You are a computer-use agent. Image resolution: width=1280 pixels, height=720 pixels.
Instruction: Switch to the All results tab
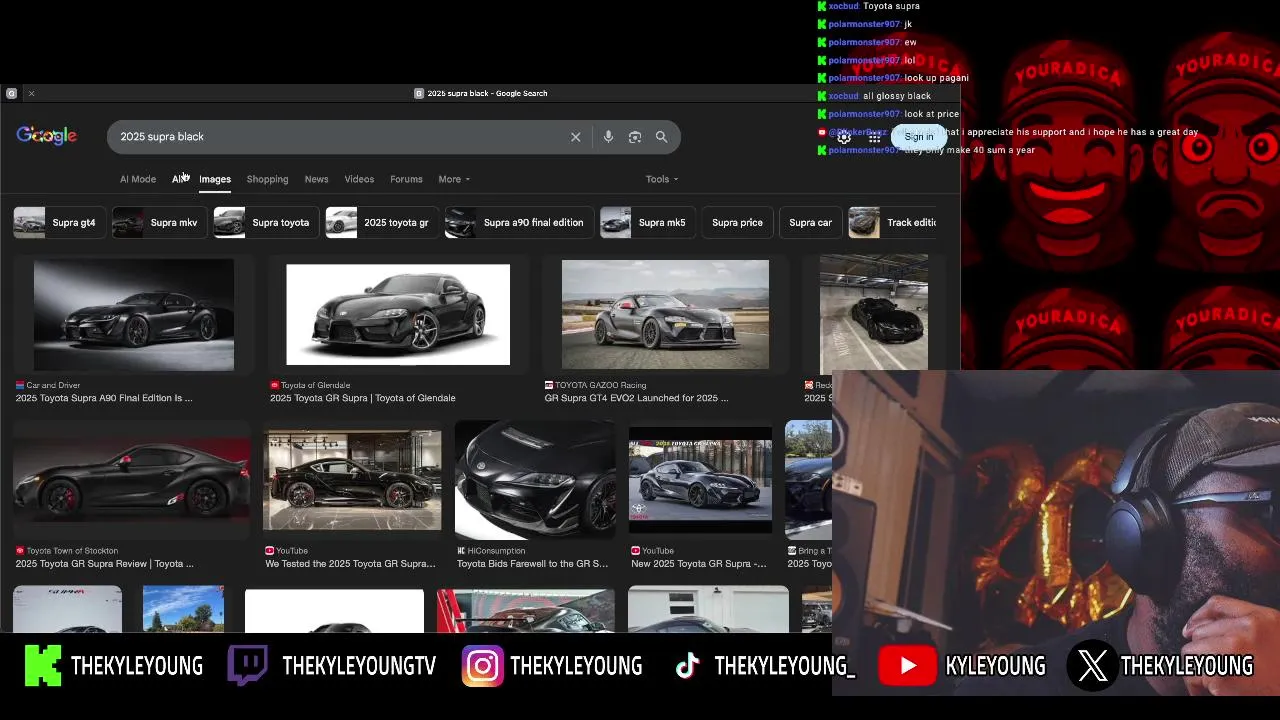[x=178, y=179]
